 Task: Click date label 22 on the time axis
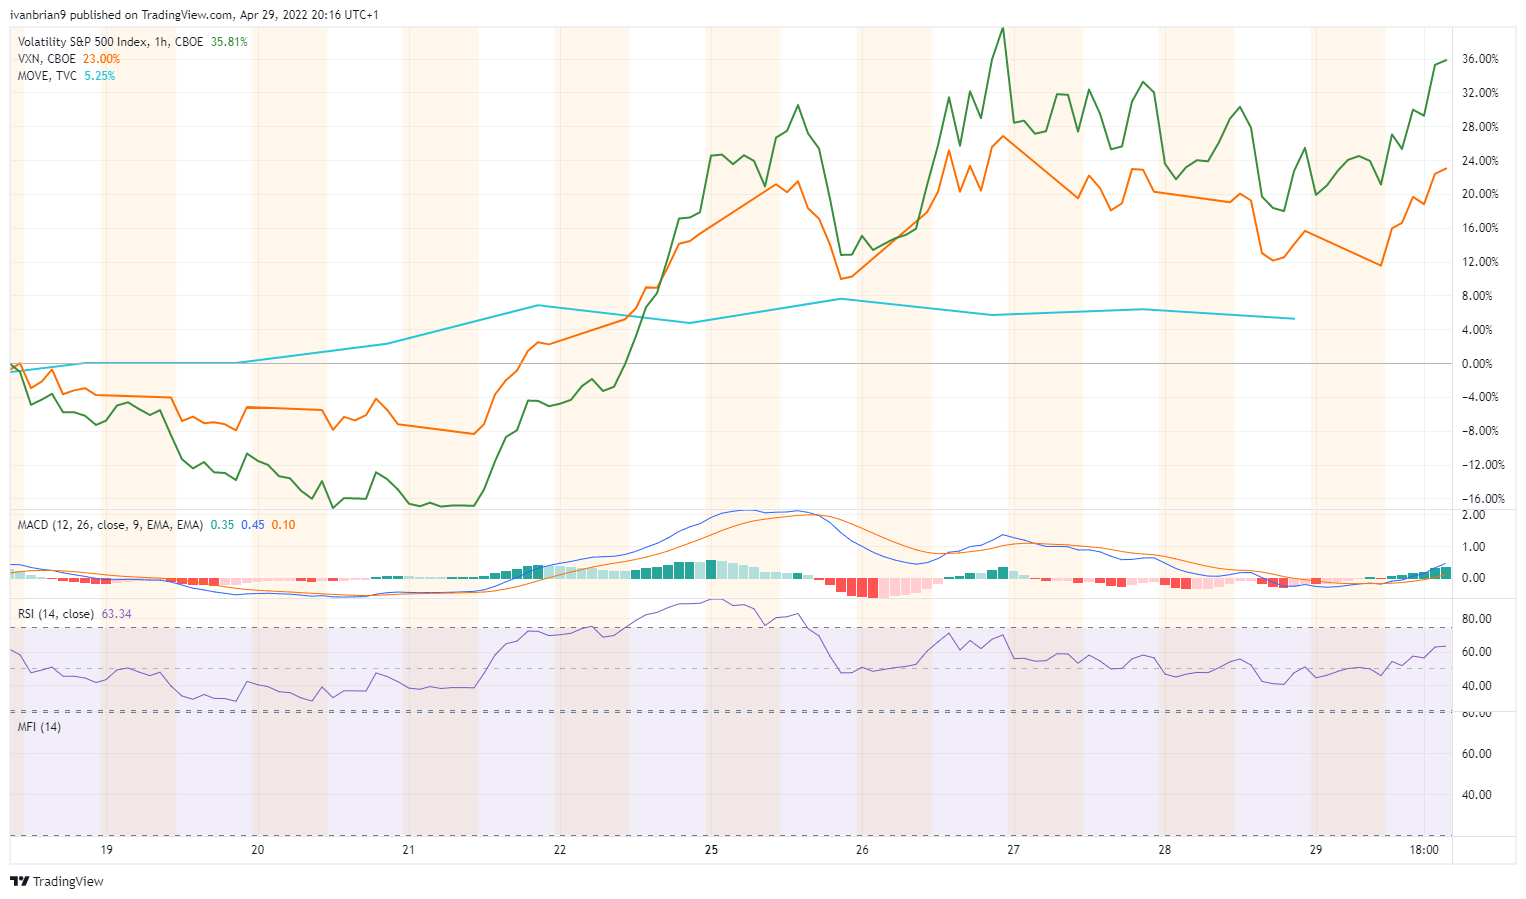click(x=559, y=850)
